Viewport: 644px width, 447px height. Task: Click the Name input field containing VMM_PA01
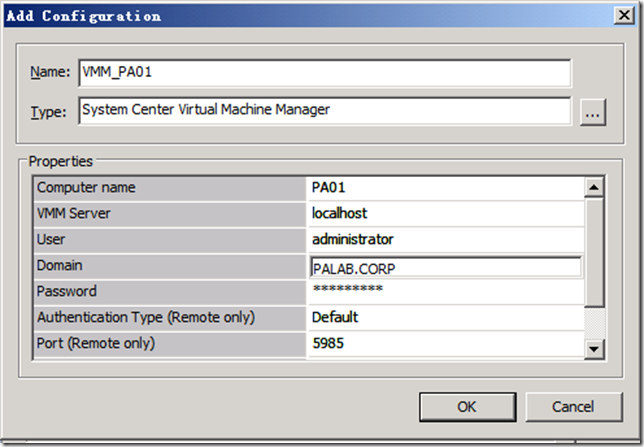pos(324,73)
